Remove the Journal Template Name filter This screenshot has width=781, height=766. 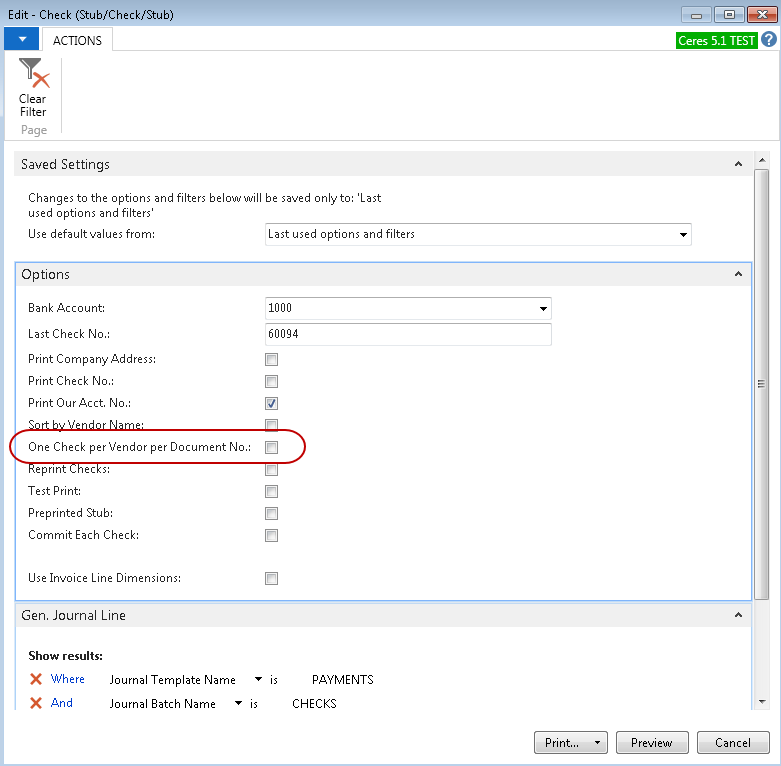36,680
